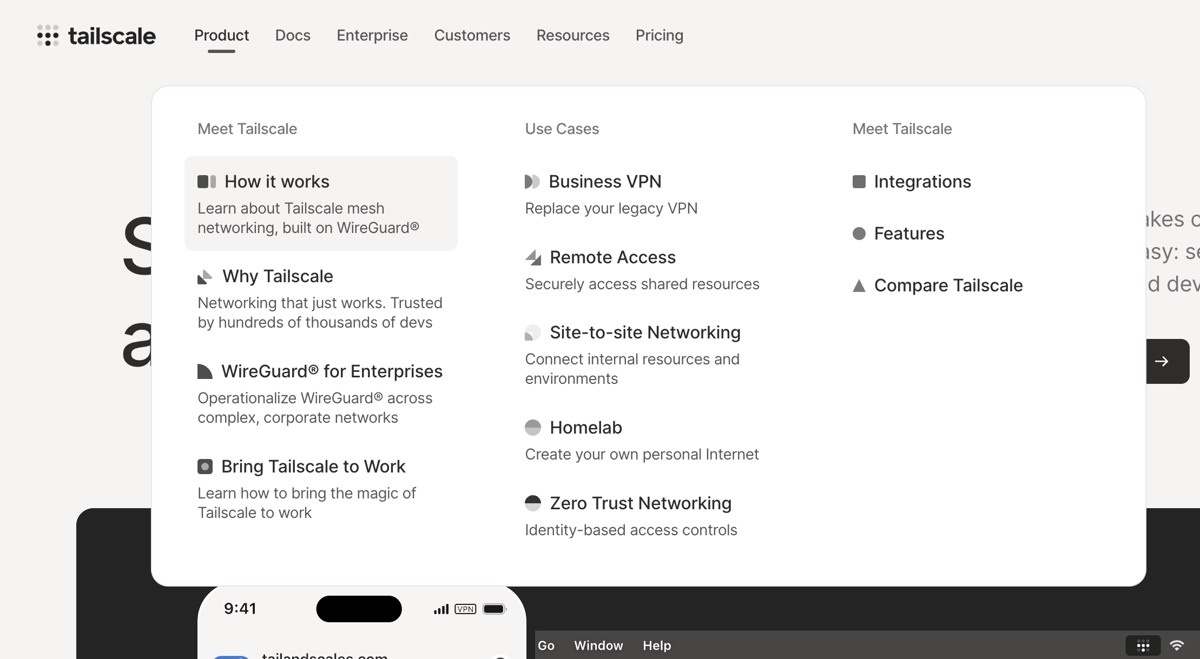This screenshot has height=659, width=1200.
Task: Click the Integrations square icon
Action: coord(859,181)
